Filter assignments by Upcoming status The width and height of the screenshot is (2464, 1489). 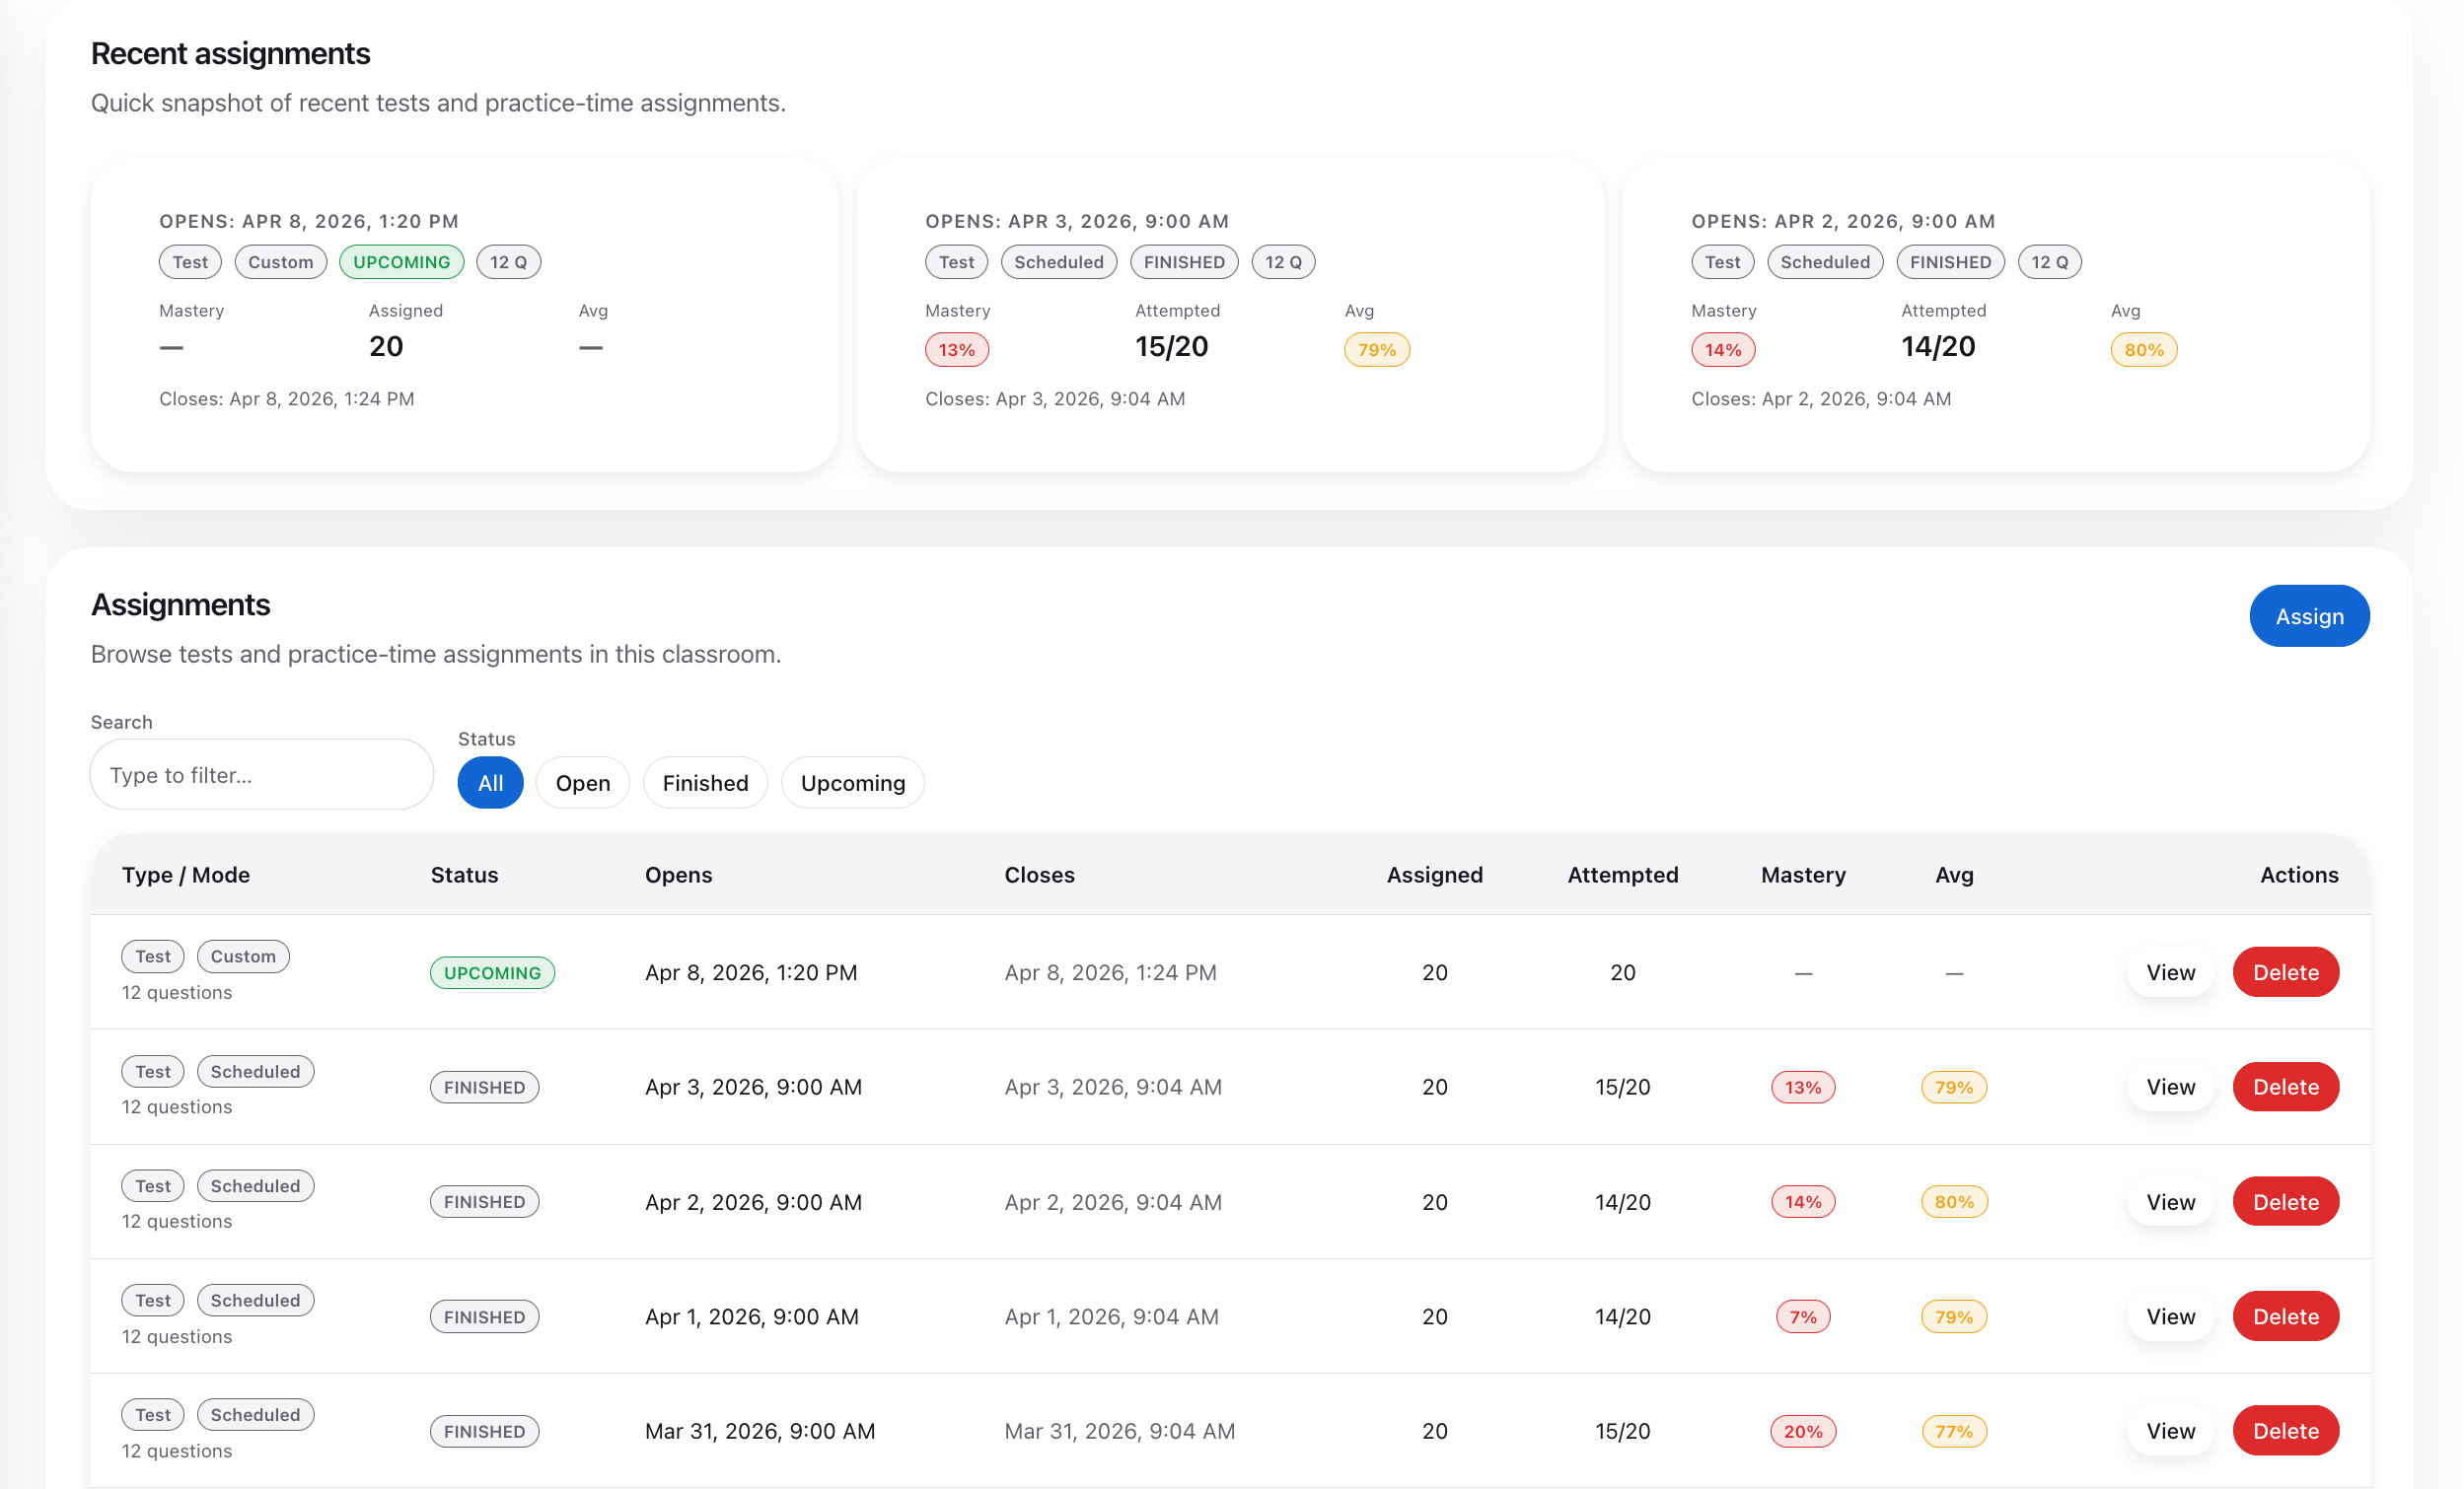(x=853, y=783)
